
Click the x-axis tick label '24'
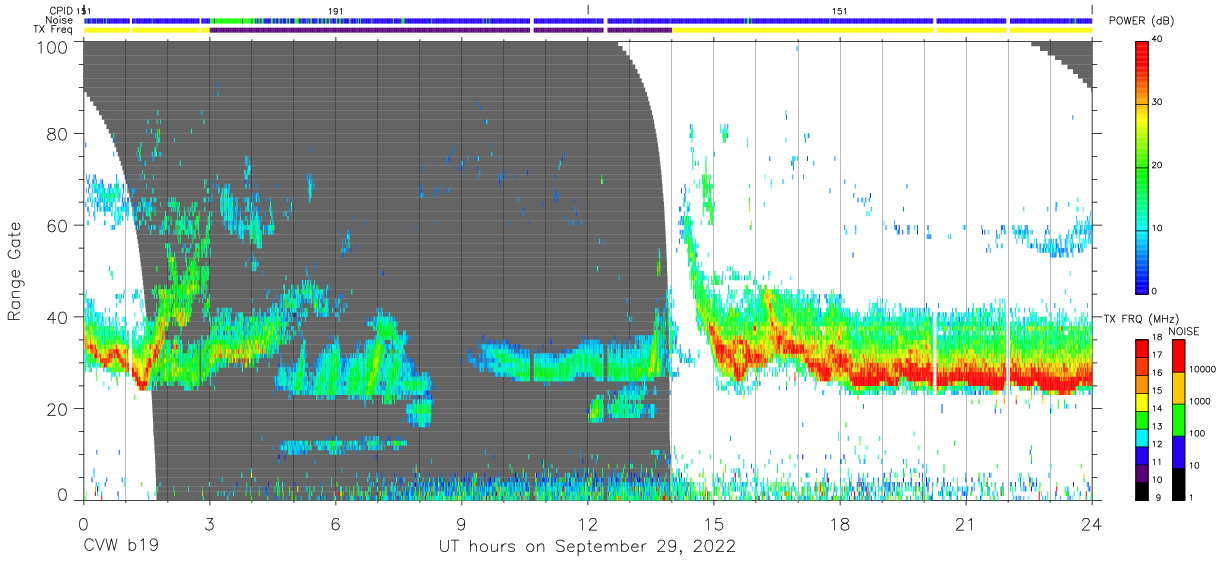pyautogui.click(x=1092, y=524)
